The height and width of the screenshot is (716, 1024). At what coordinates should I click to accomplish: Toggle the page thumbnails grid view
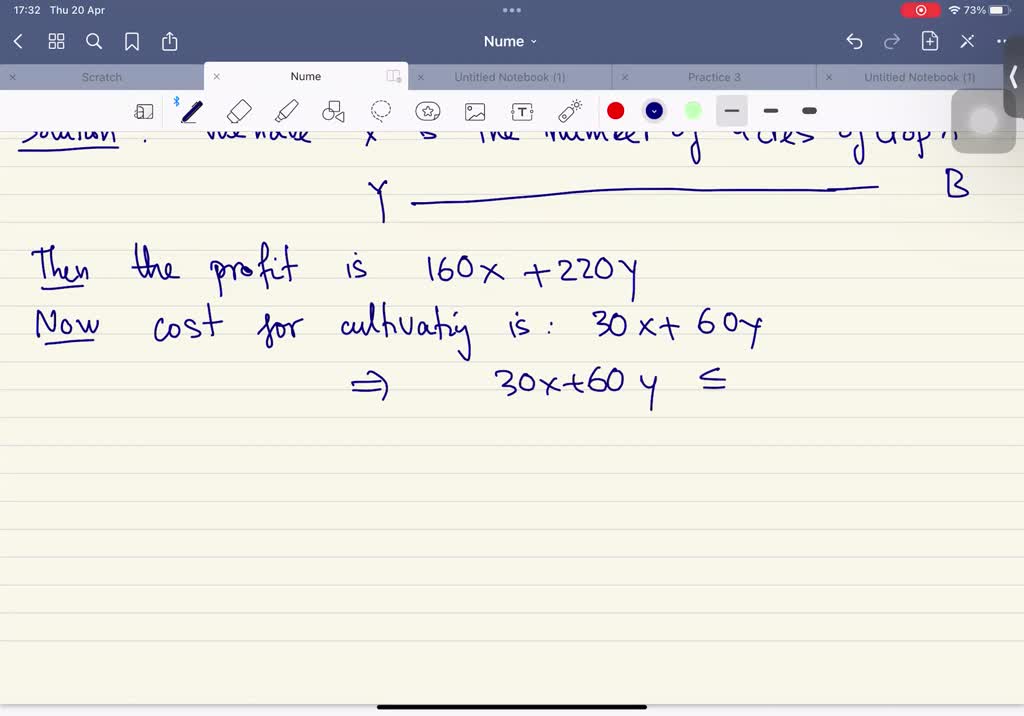56,41
